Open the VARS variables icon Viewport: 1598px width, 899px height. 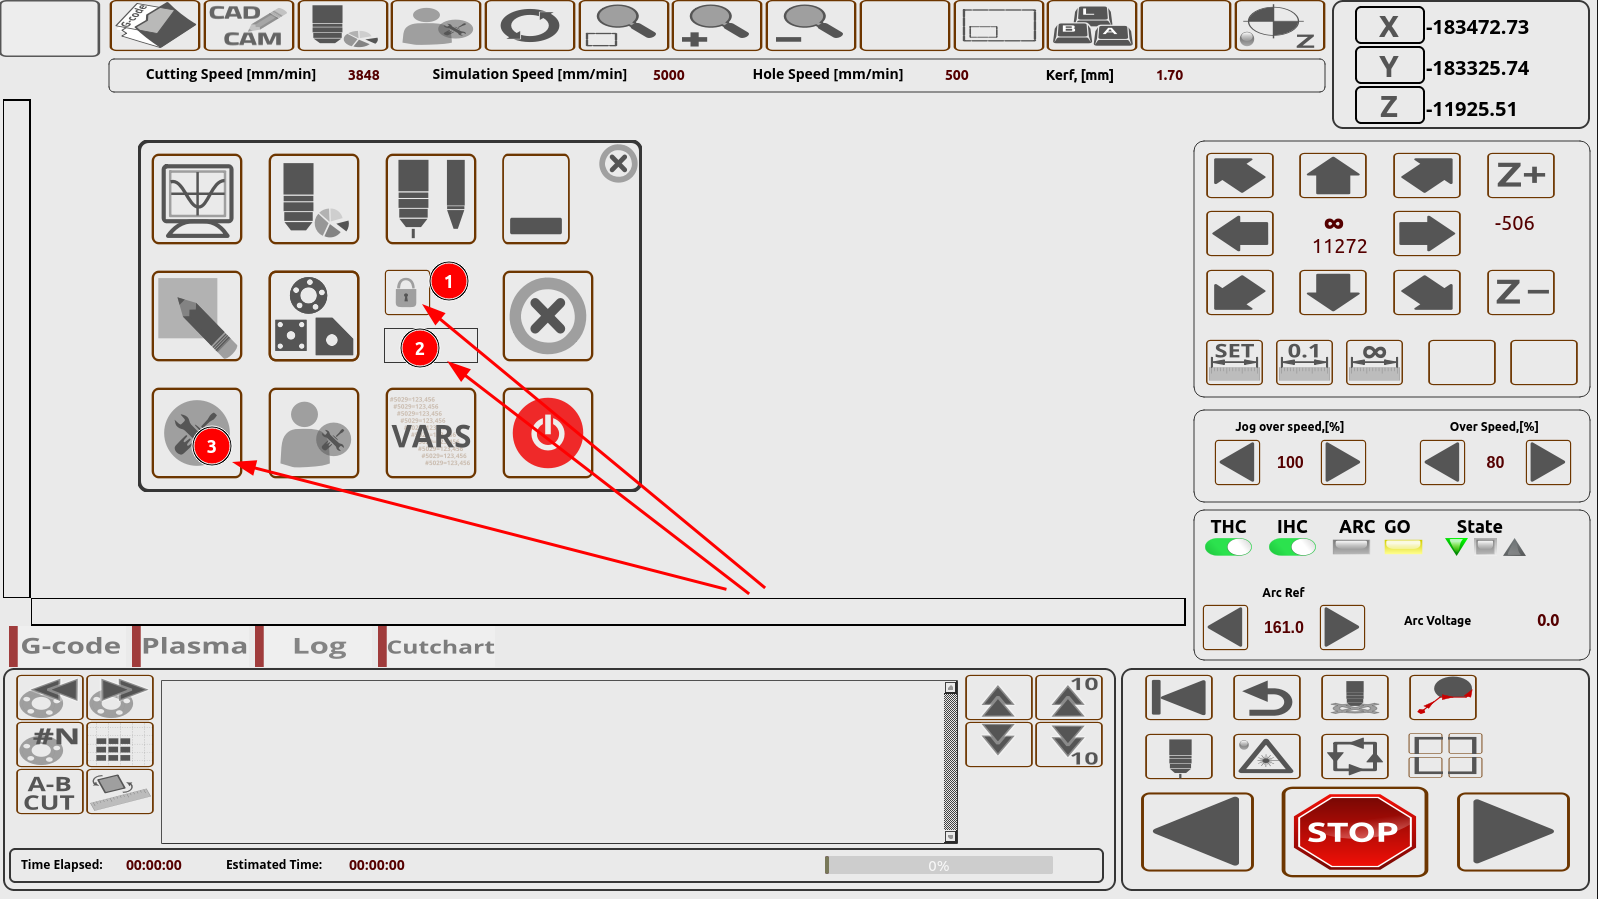(x=431, y=433)
